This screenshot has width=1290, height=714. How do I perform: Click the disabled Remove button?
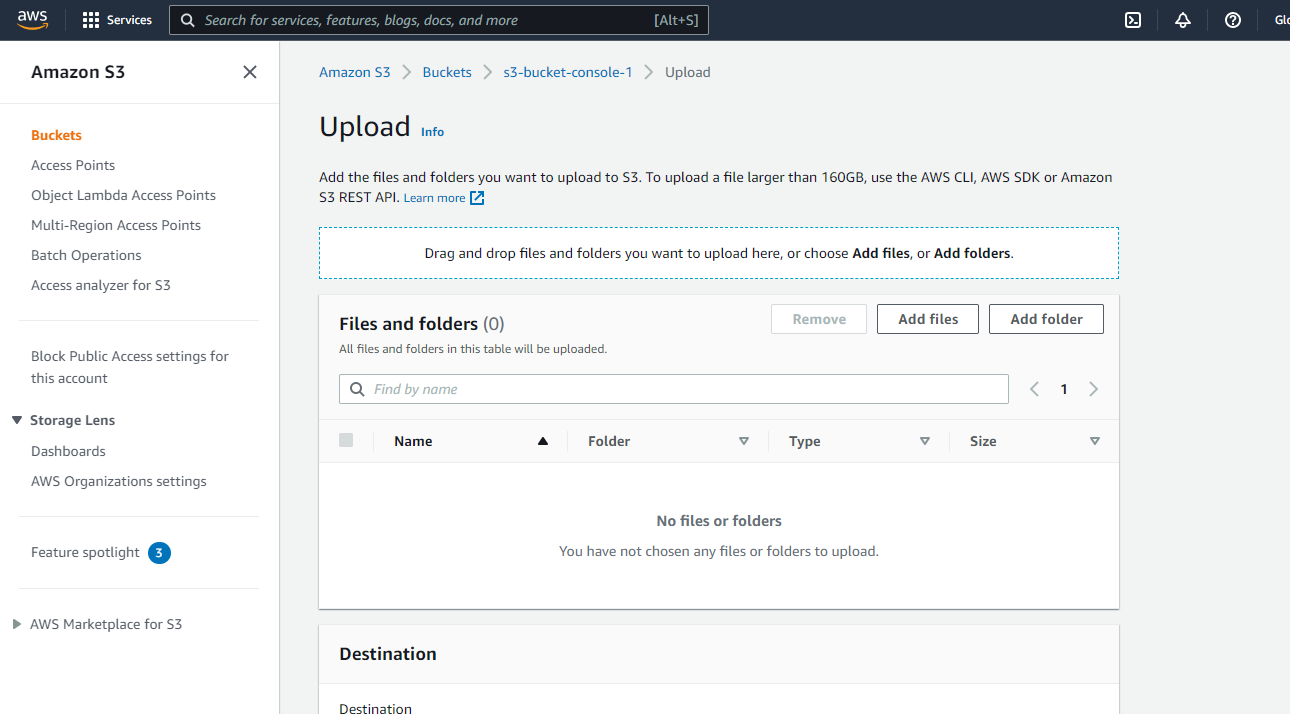coord(819,319)
